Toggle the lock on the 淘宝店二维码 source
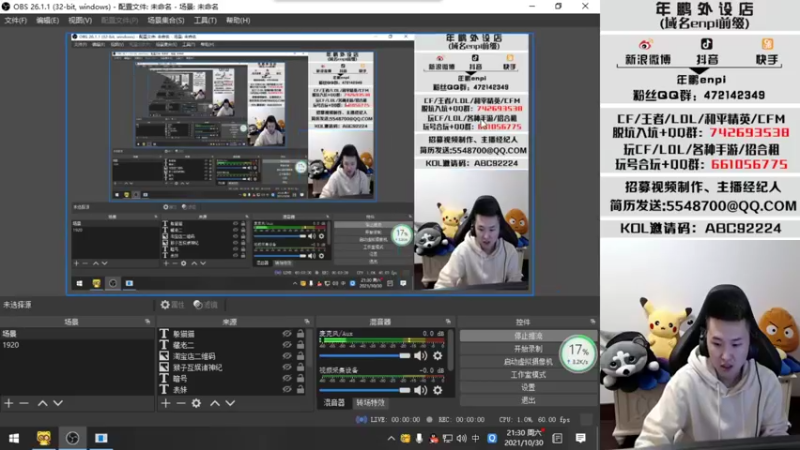Screen dimensions: 800x450 pos(301,356)
